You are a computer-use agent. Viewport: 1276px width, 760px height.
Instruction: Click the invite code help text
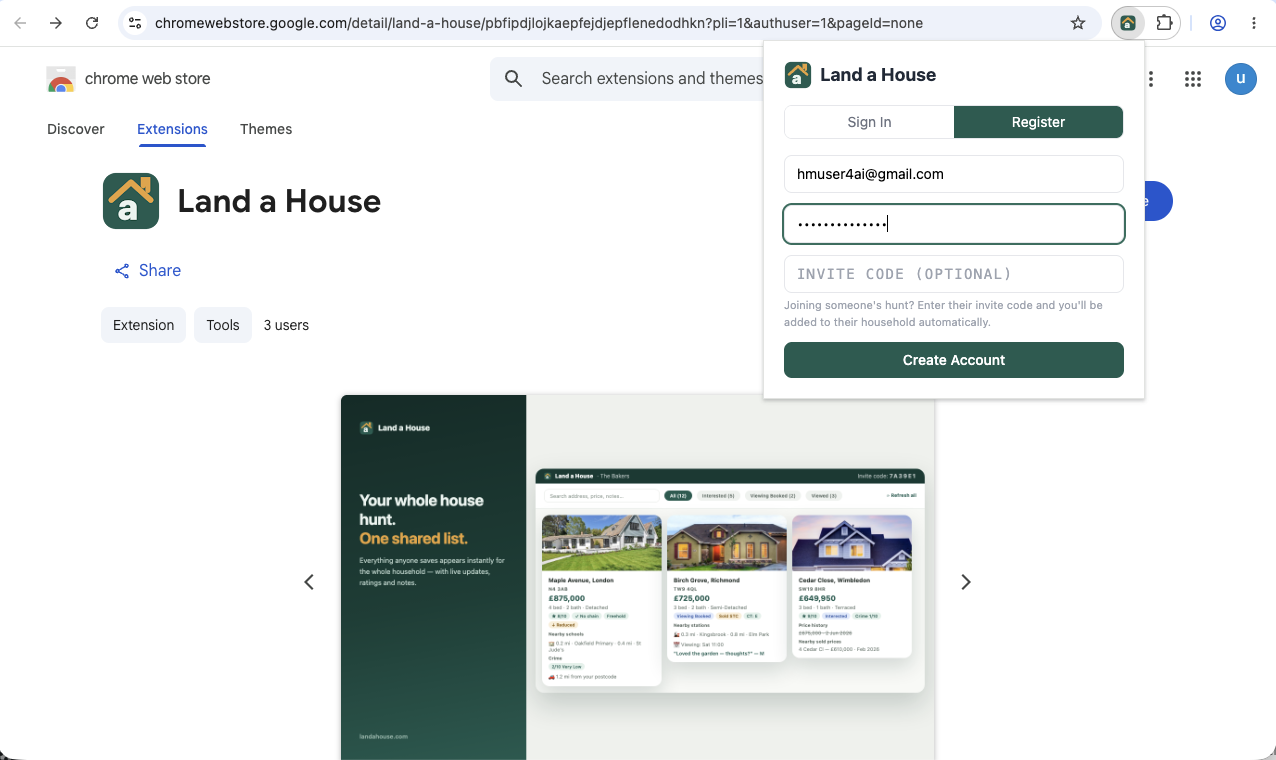943,314
